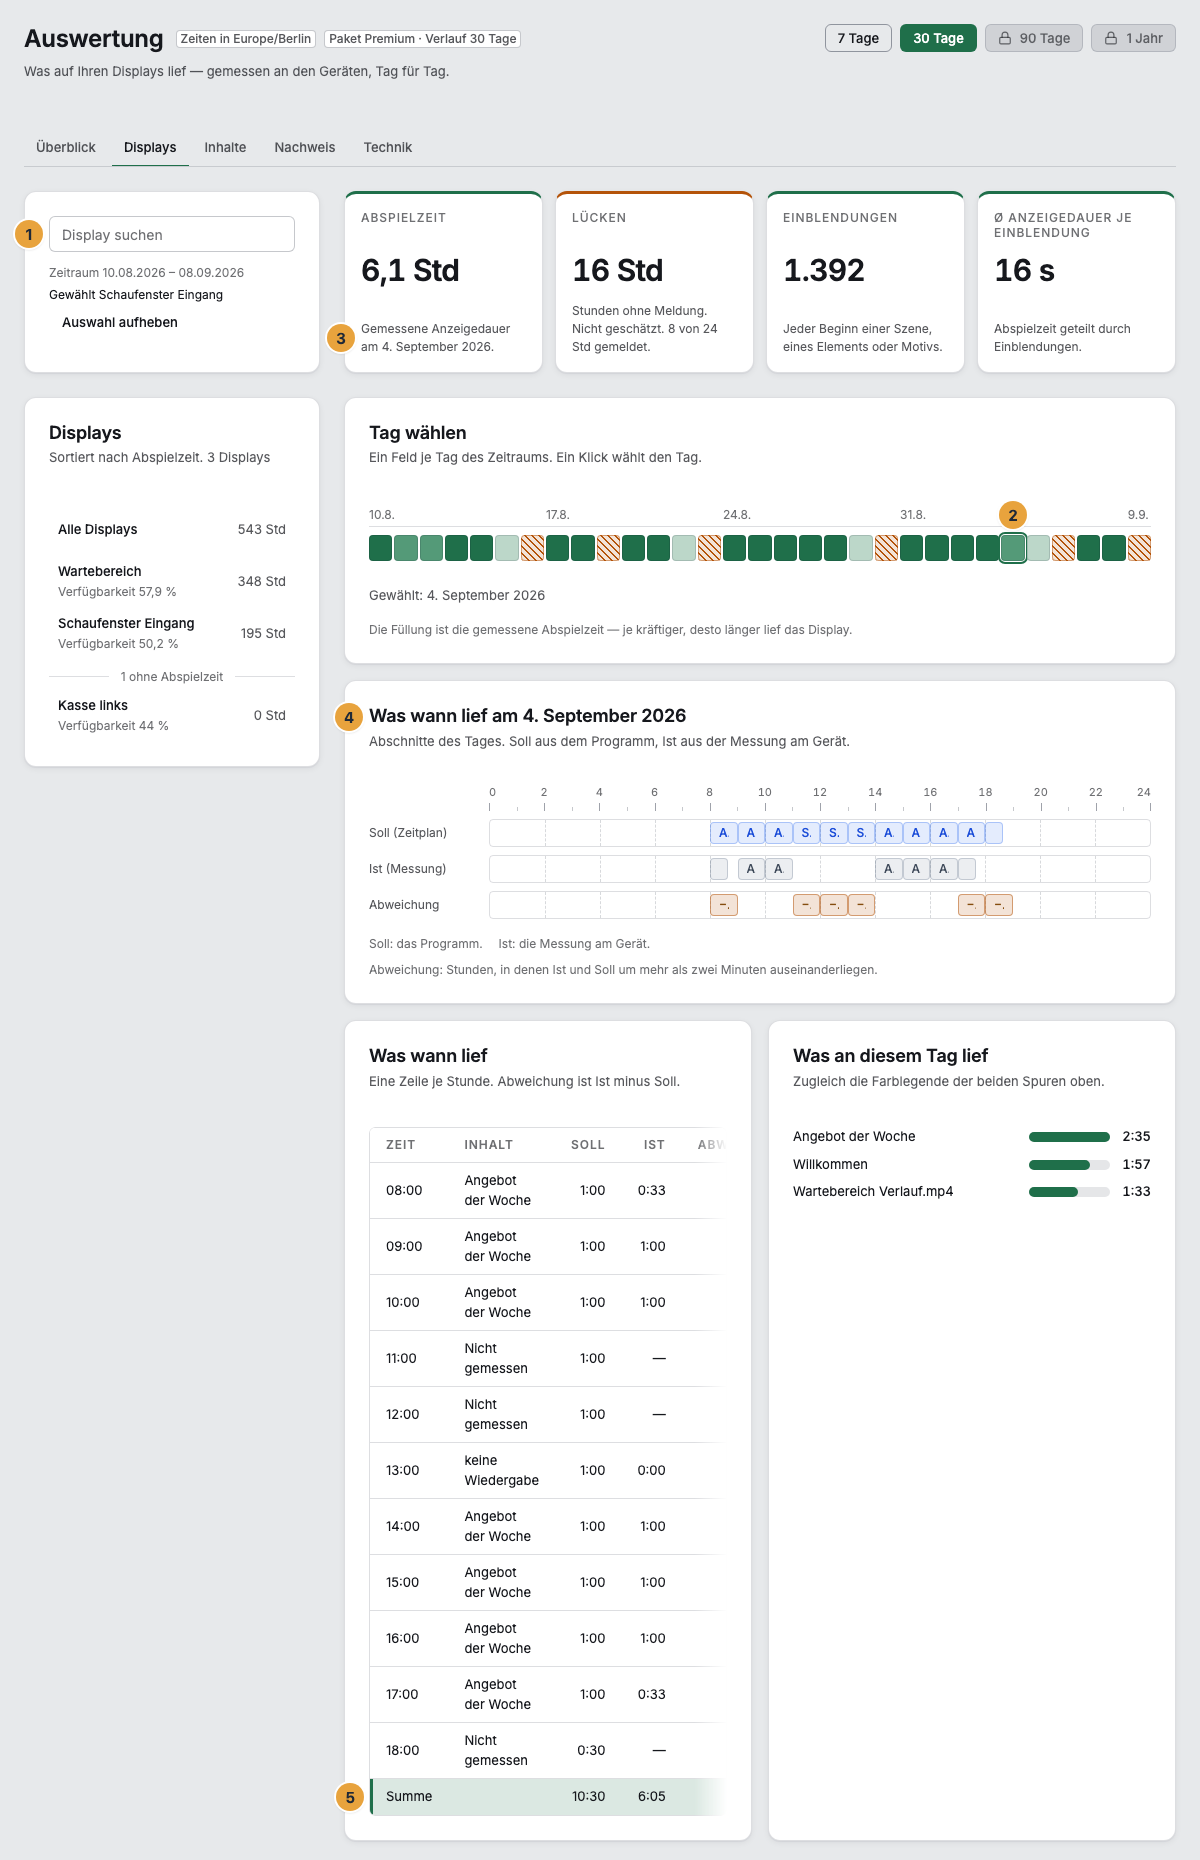Click the Soll segment at hour 8
The image size is (1200, 1860).
point(723,833)
